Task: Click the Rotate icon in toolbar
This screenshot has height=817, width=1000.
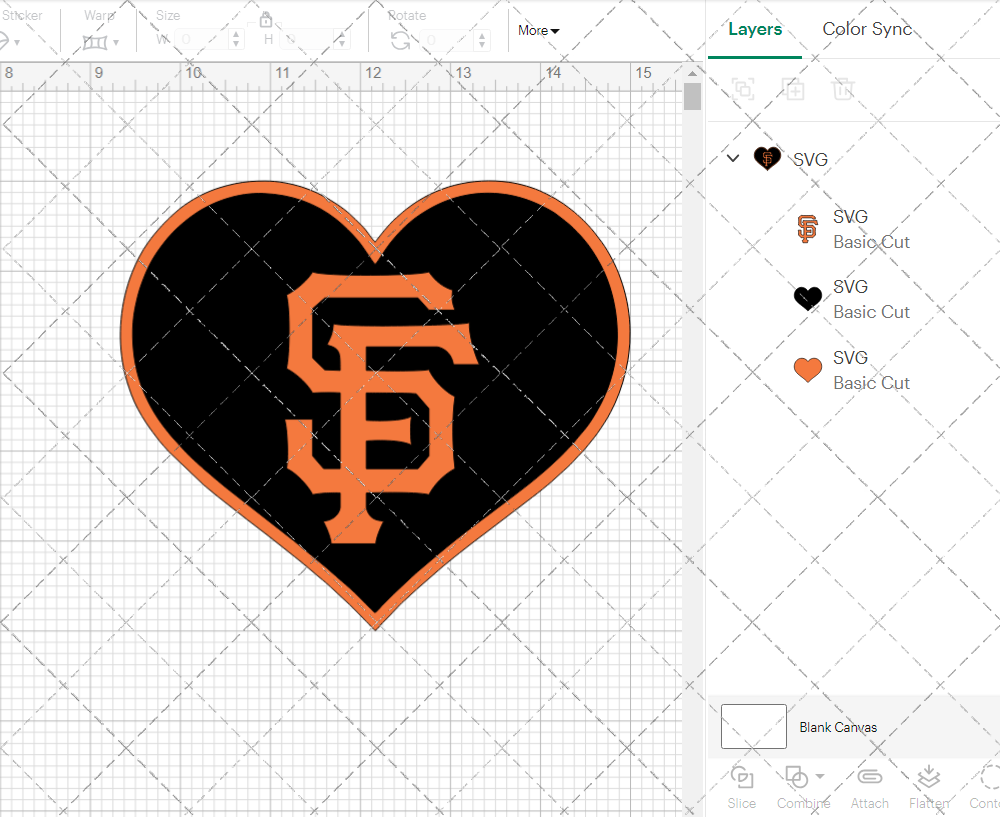Action: point(400,40)
